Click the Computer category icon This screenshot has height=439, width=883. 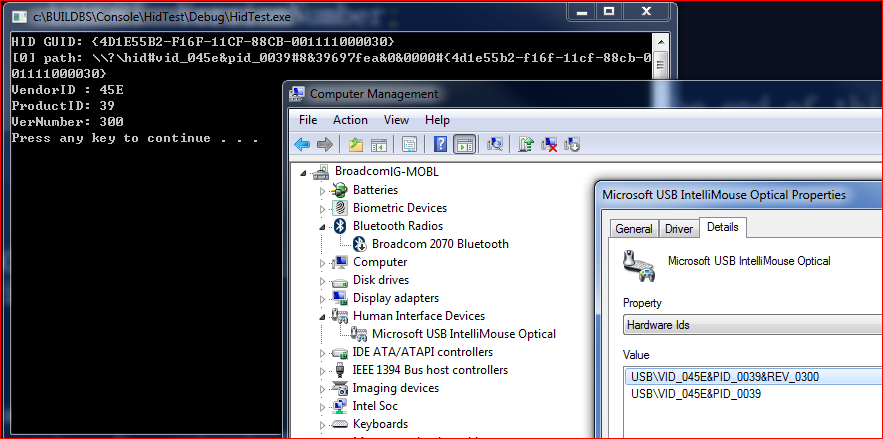[x=340, y=262]
